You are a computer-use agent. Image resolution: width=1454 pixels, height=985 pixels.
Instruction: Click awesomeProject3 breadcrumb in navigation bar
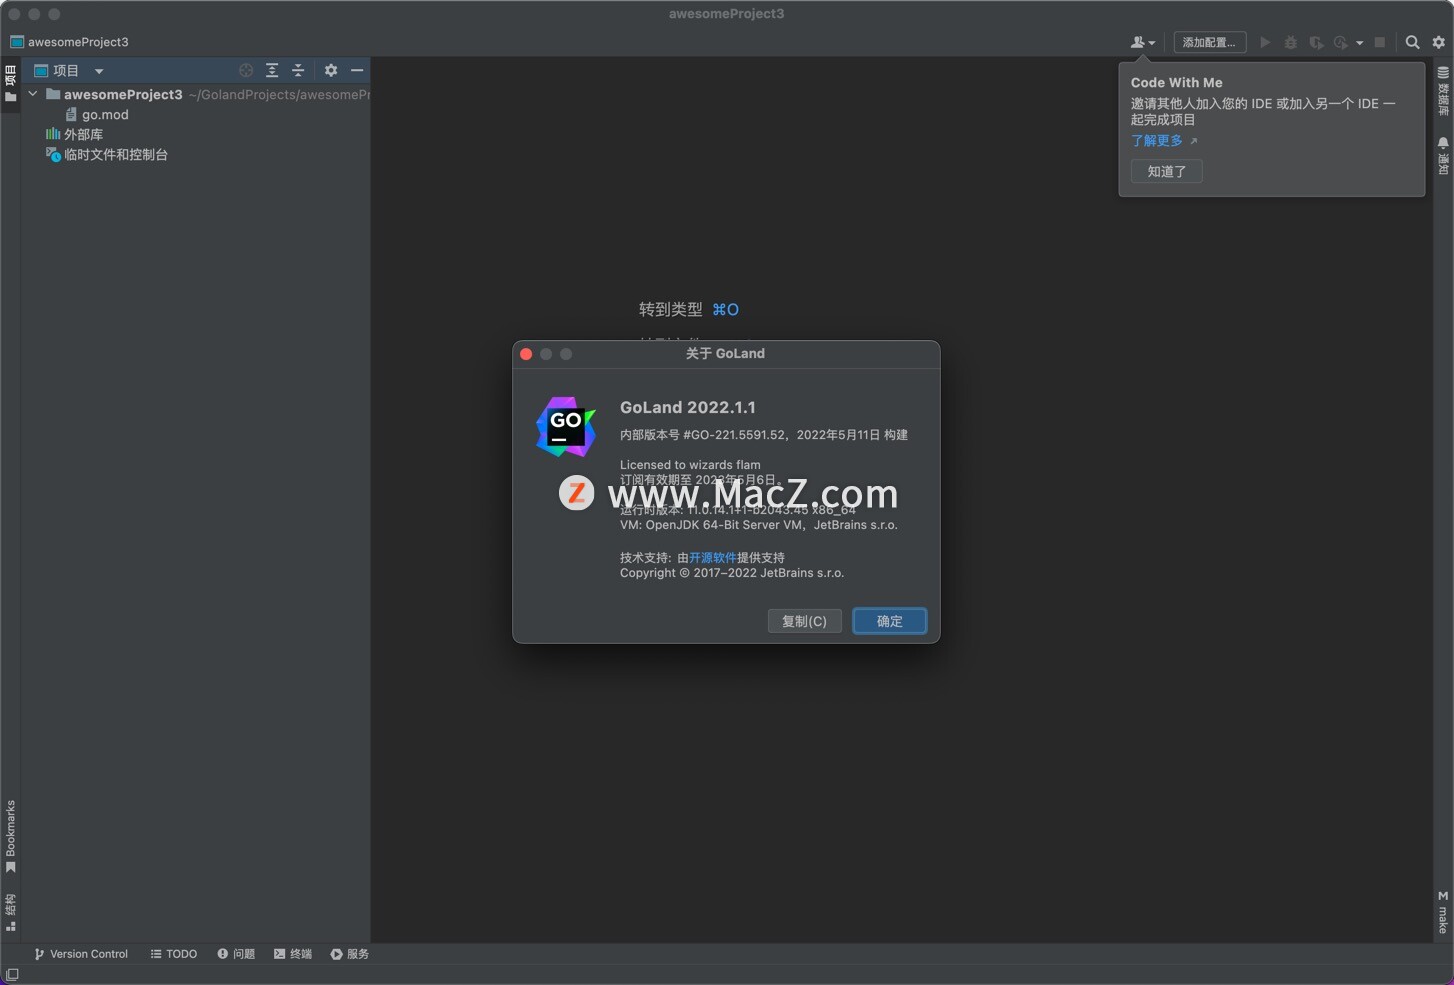point(78,42)
